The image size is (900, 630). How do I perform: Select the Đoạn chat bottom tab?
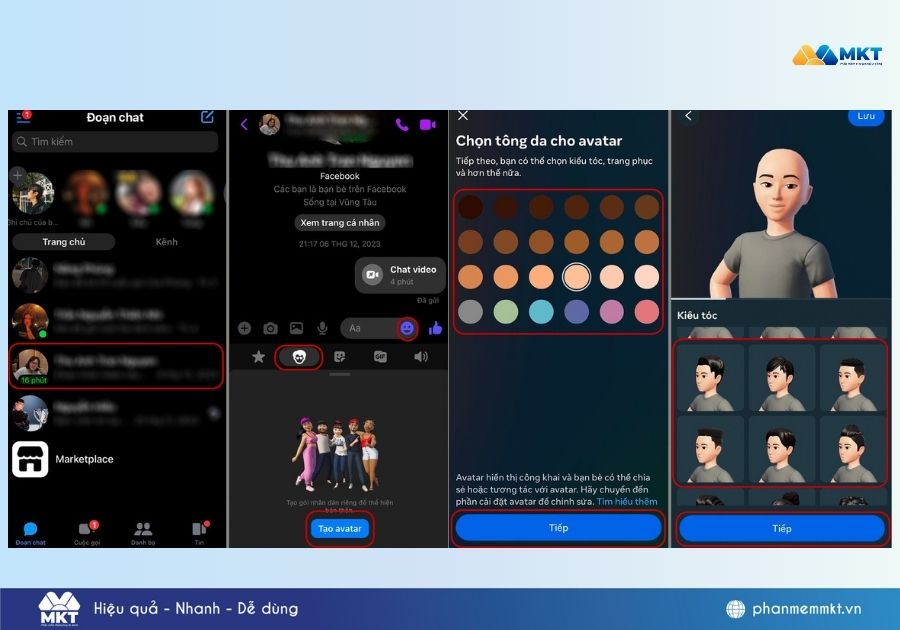[30, 533]
